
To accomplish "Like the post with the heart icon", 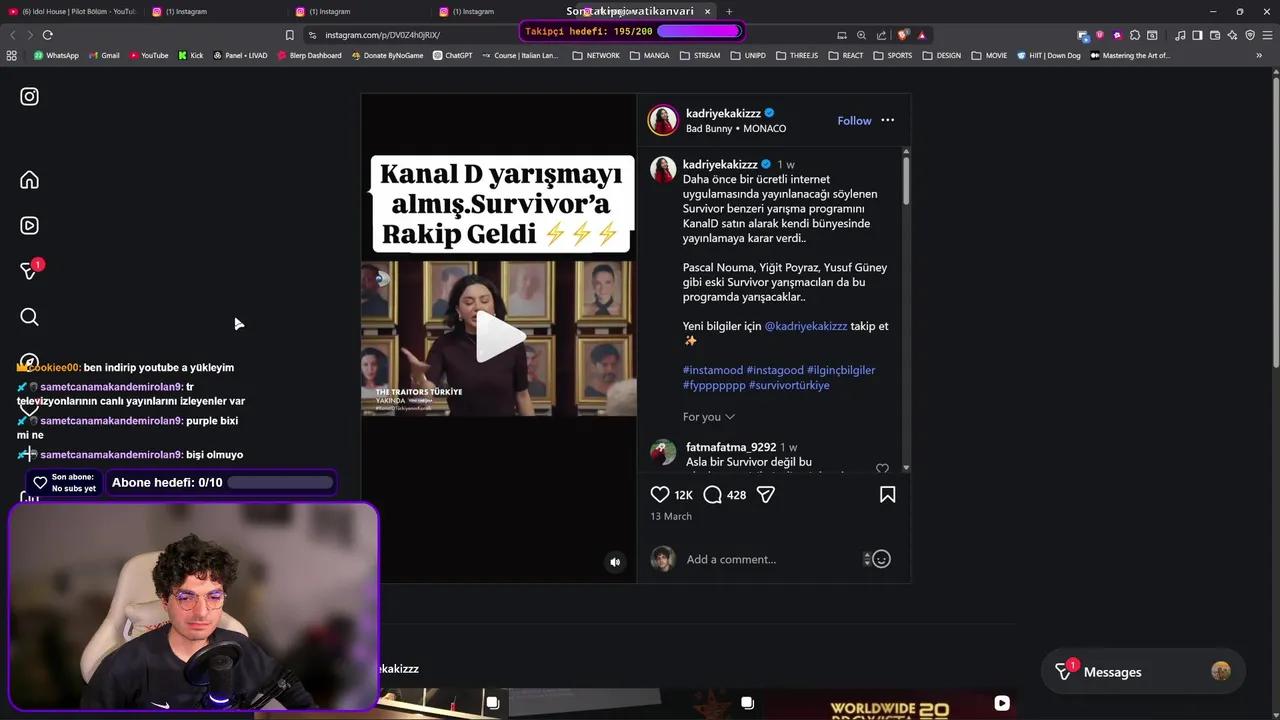I will point(660,494).
